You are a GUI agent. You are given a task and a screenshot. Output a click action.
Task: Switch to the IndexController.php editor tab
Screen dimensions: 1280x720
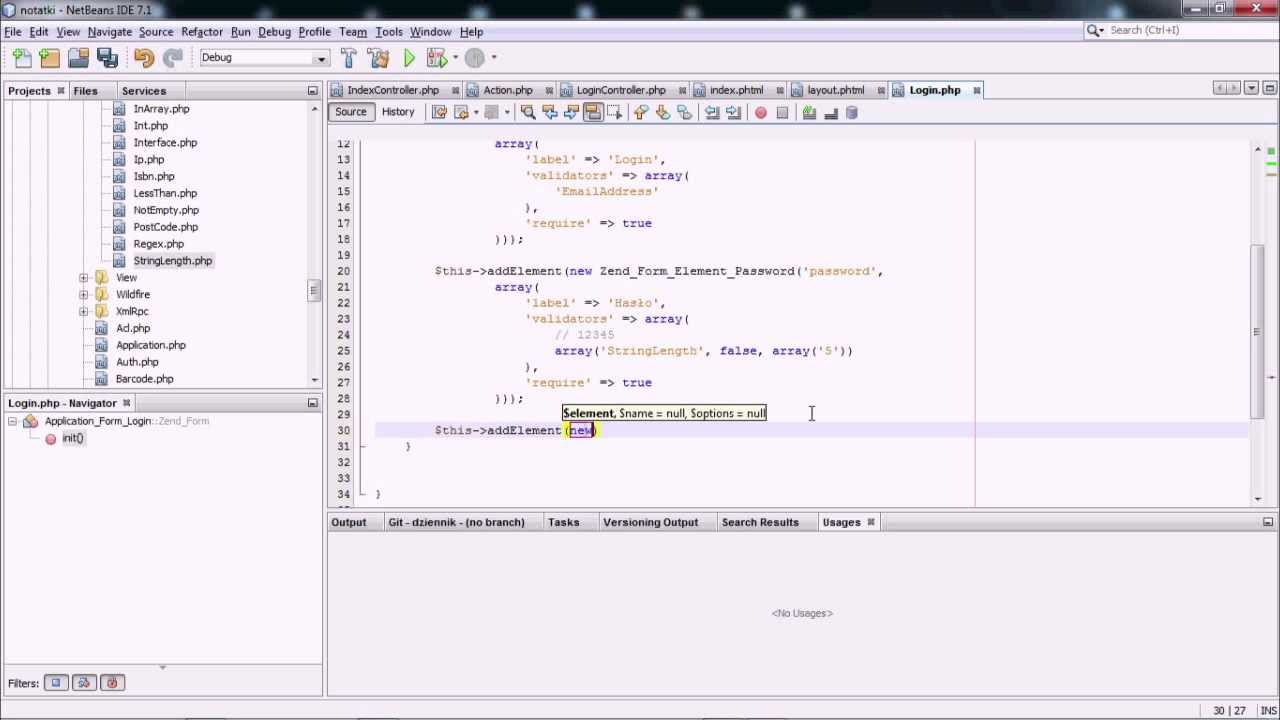pos(392,90)
